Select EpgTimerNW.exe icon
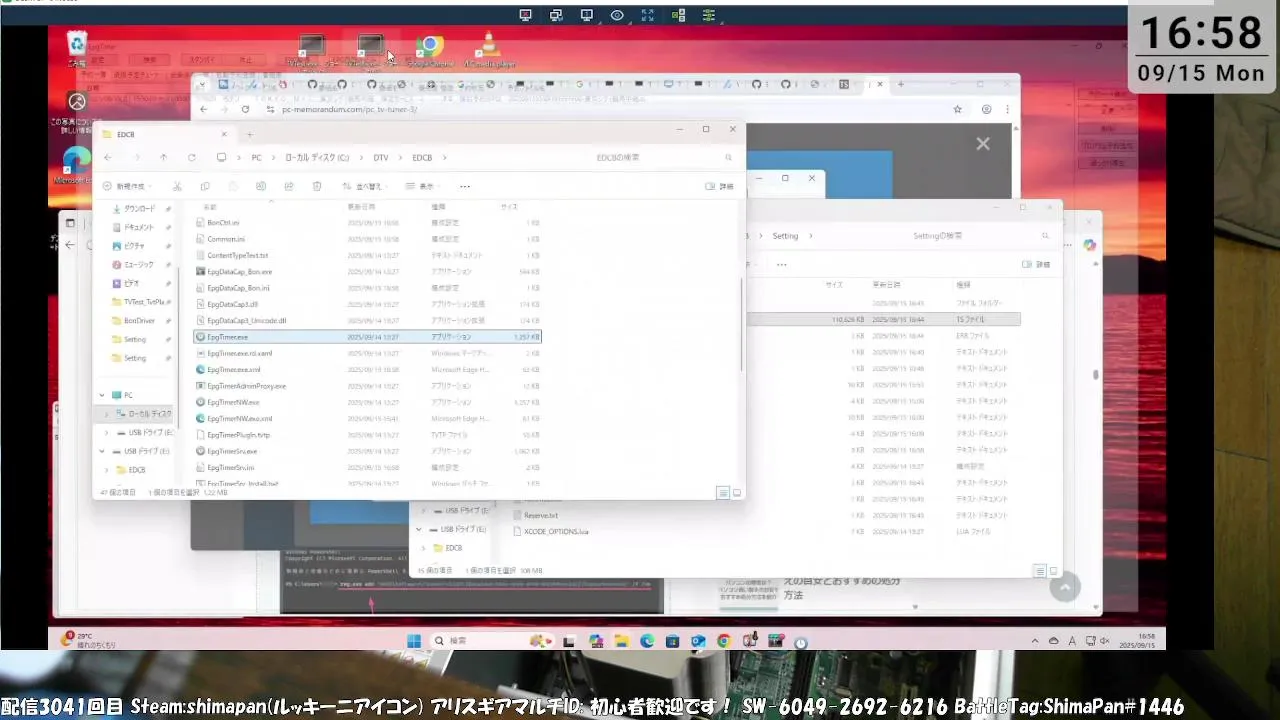Screen dimensions: 1280x720 click(x=200, y=402)
